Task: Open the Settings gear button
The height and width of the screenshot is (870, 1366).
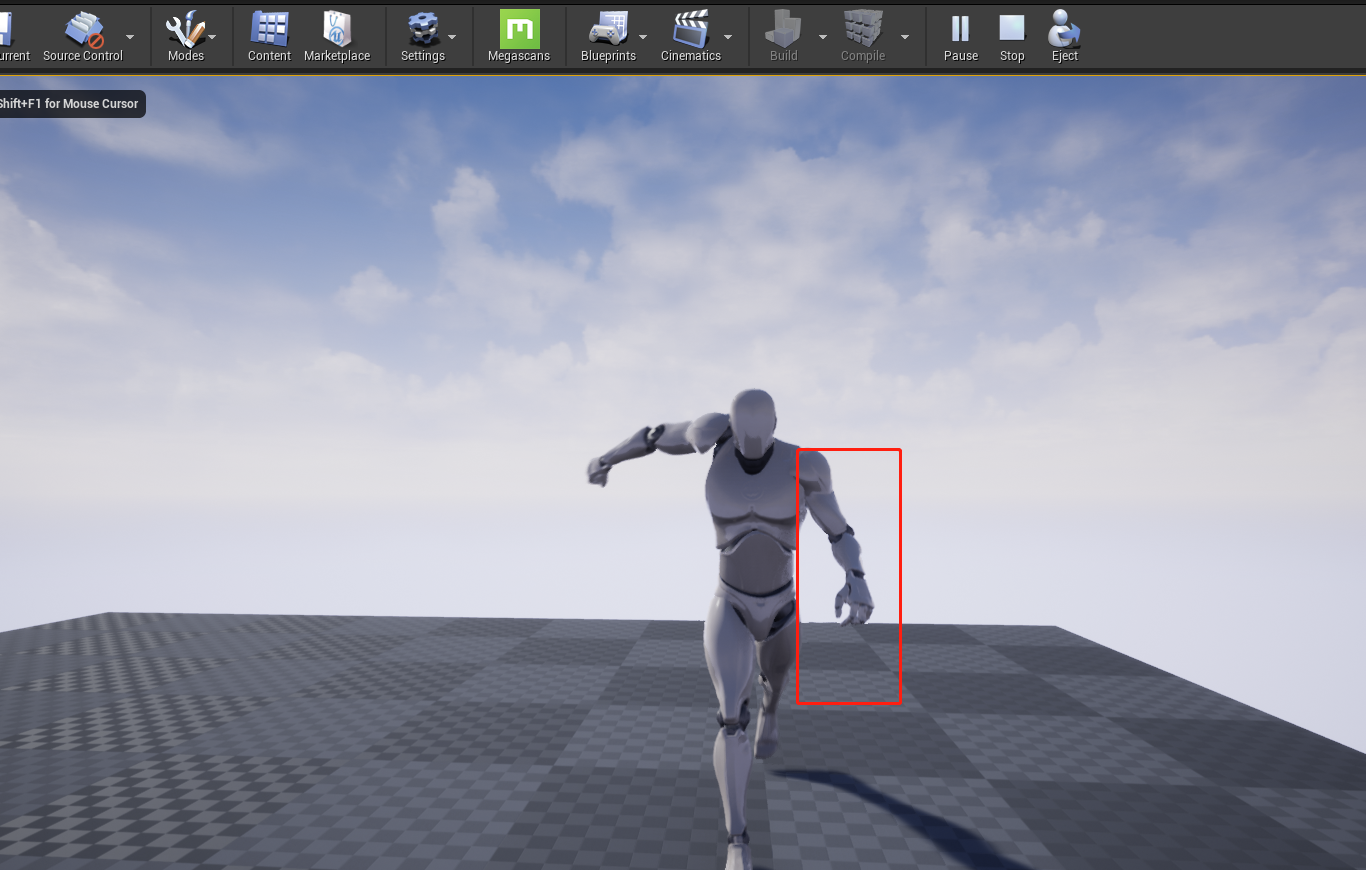Action: click(423, 36)
